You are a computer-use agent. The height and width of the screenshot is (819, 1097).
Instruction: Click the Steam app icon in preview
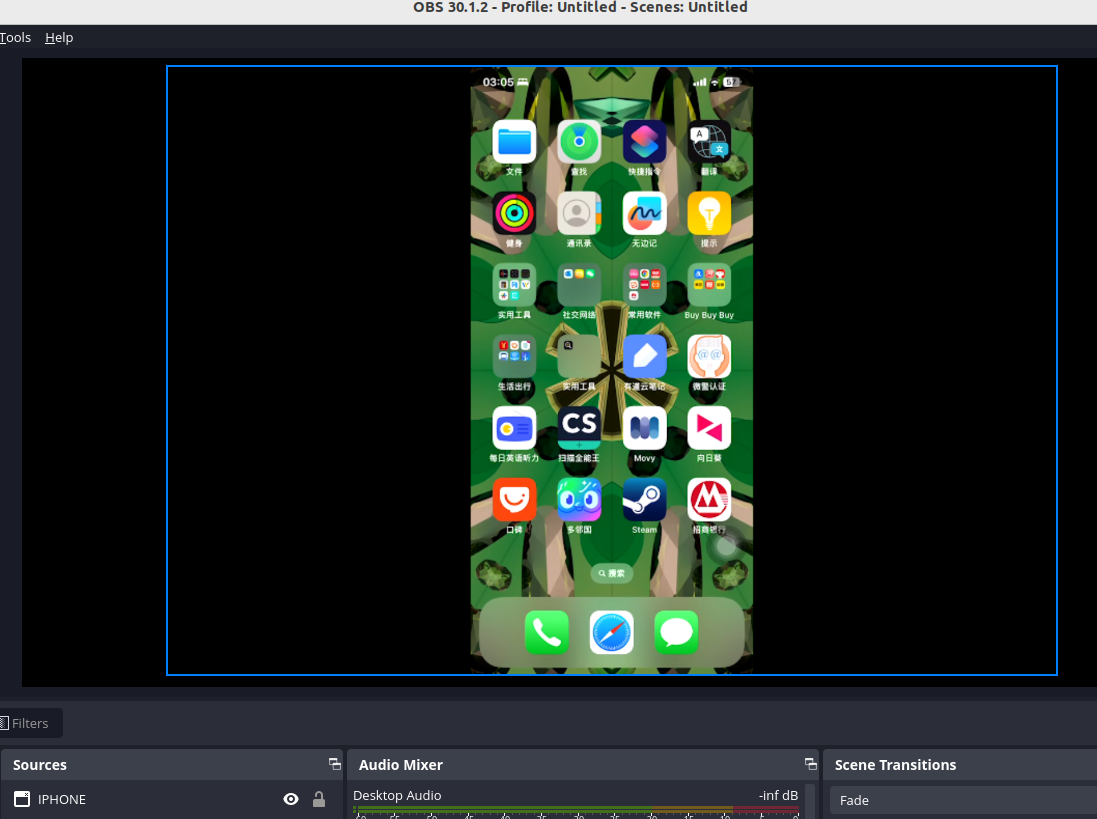tap(644, 499)
